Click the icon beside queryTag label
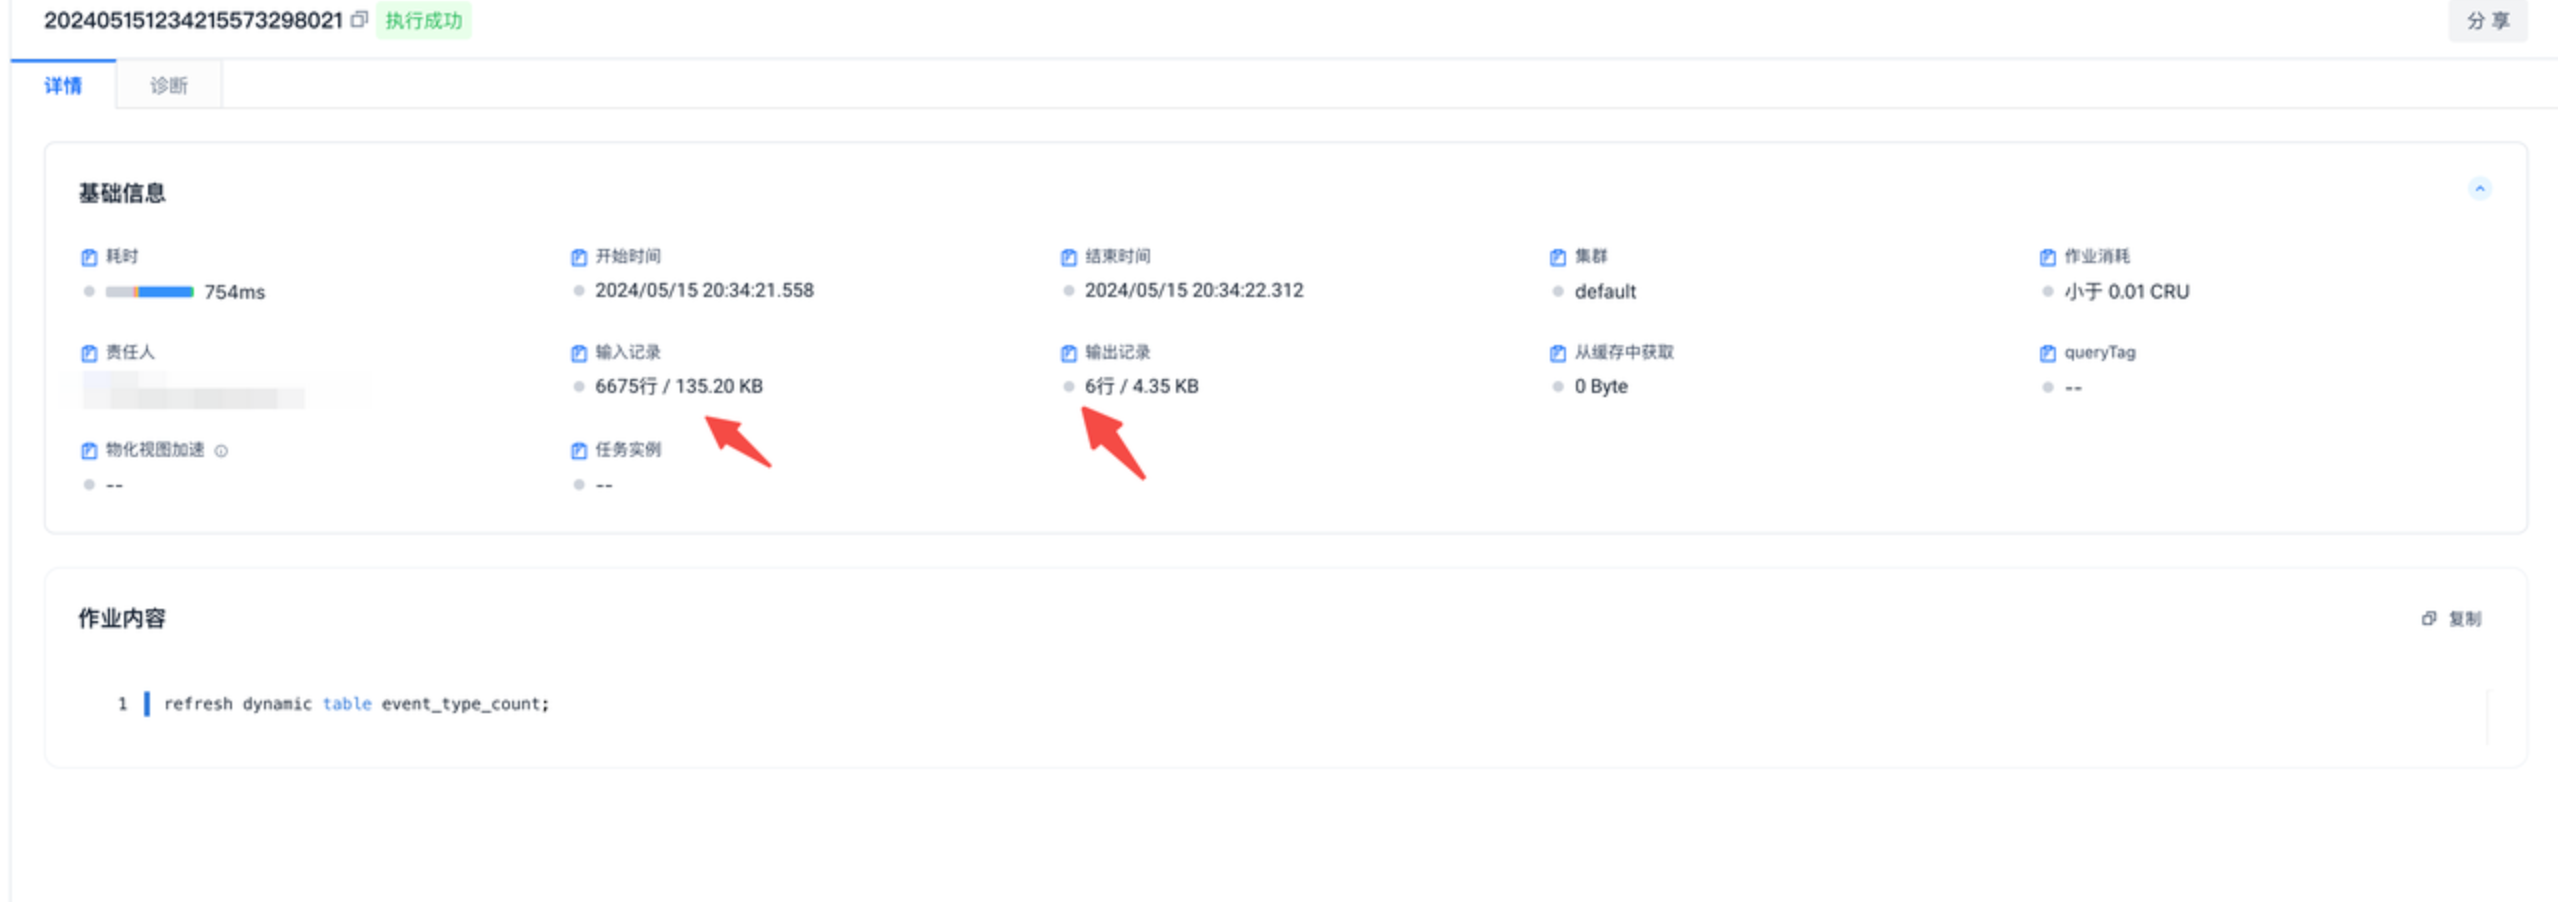The image size is (2558, 902). coord(2047,354)
